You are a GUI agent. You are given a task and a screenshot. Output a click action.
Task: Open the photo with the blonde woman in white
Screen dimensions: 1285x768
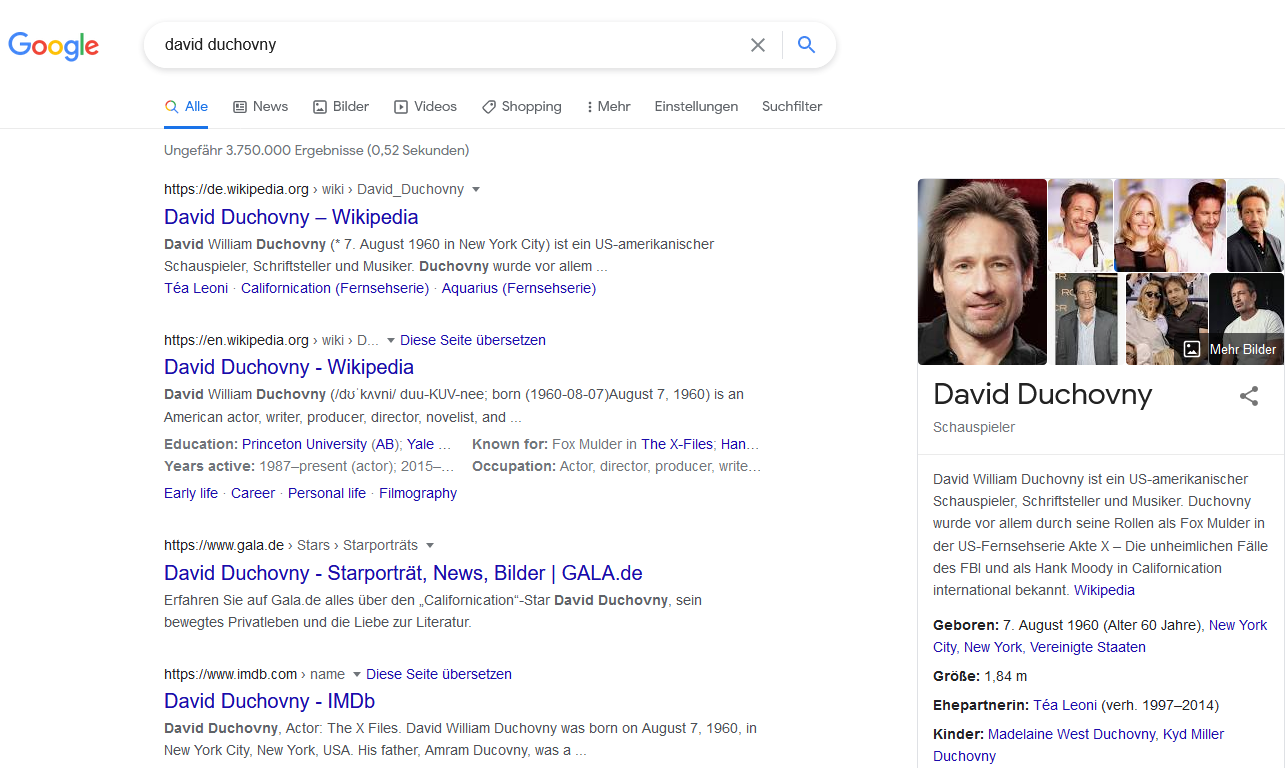(1170, 224)
